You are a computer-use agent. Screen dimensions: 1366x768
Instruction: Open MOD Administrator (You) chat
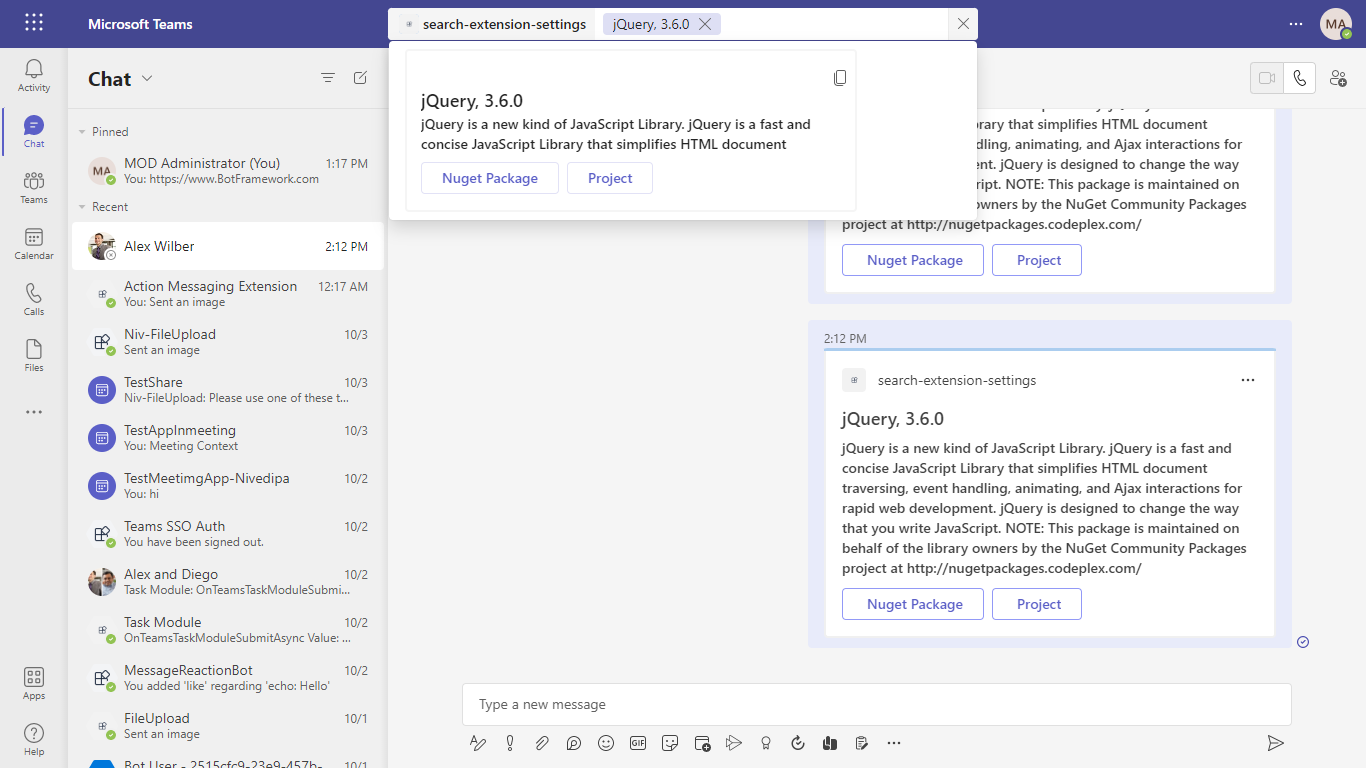pyautogui.click(x=228, y=171)
